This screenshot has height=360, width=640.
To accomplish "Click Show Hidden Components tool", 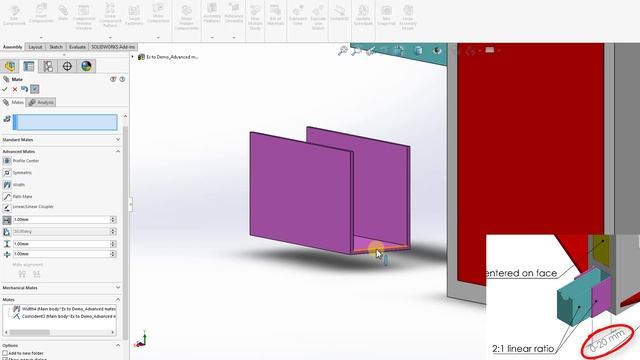I will point(187,18).
